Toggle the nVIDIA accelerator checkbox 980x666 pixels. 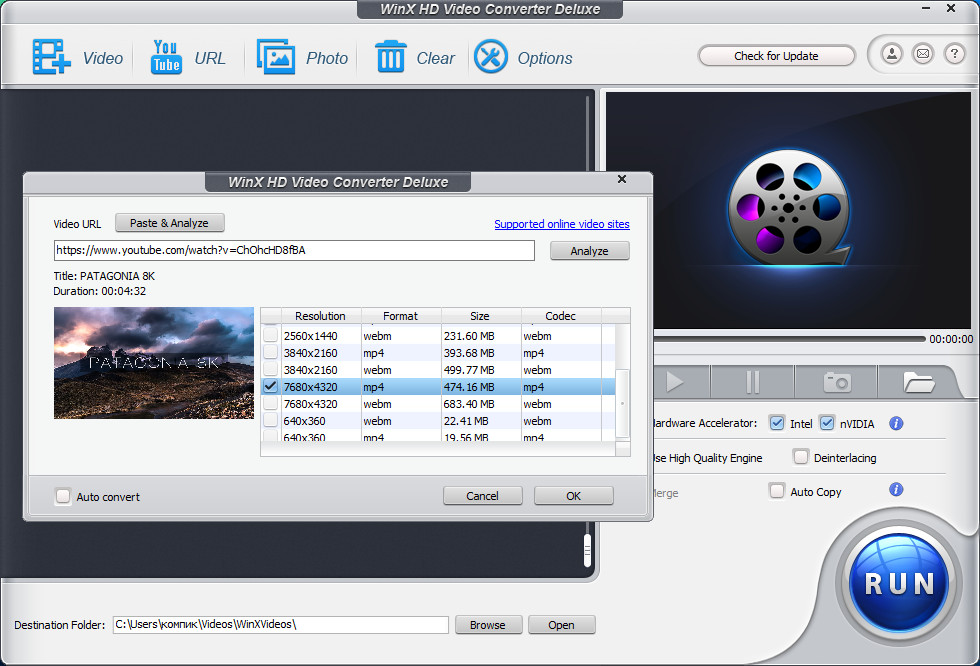tap(826, 423)
